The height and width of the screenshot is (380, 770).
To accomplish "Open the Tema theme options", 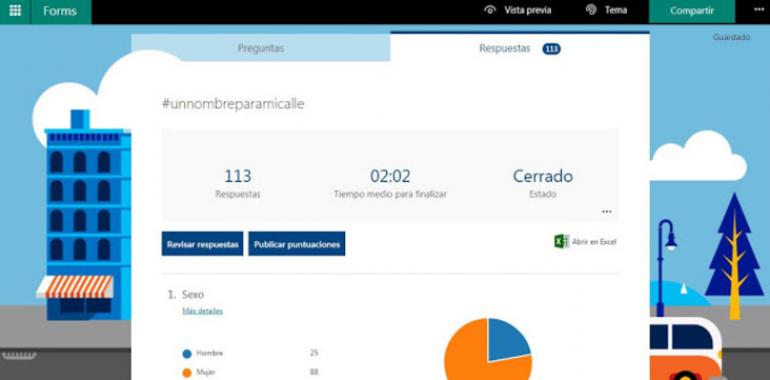I will coord(615,10).
